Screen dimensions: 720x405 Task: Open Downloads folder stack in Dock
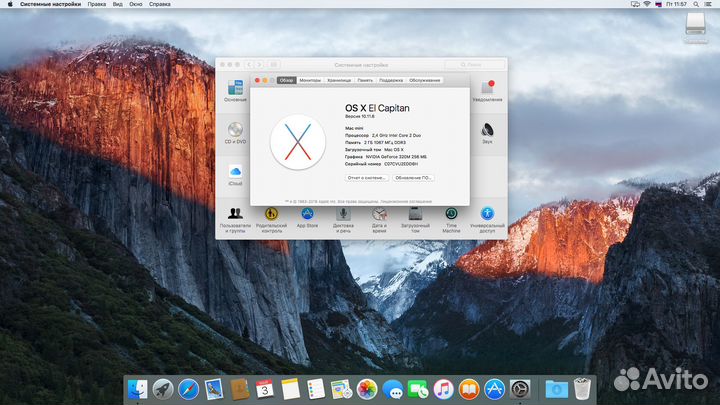pyautogui.click(x=557, y=389)
